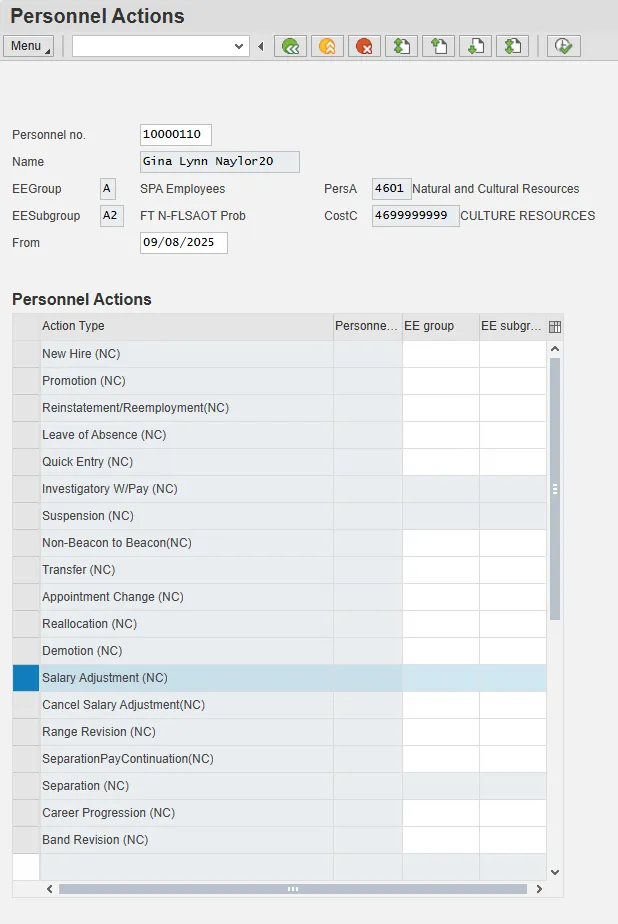Viewport: 618px width, 924px height.
Task: Open the Menu button dropdown
Action: point(28,46)
